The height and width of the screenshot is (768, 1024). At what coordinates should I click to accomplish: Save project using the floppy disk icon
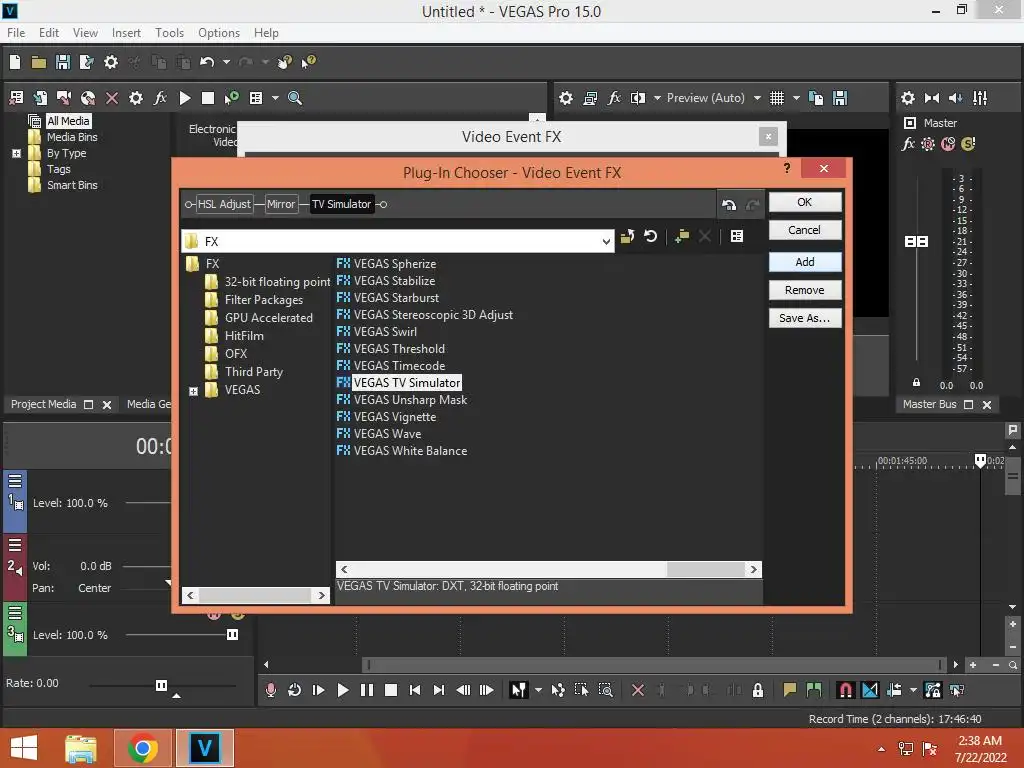[63, 62]
